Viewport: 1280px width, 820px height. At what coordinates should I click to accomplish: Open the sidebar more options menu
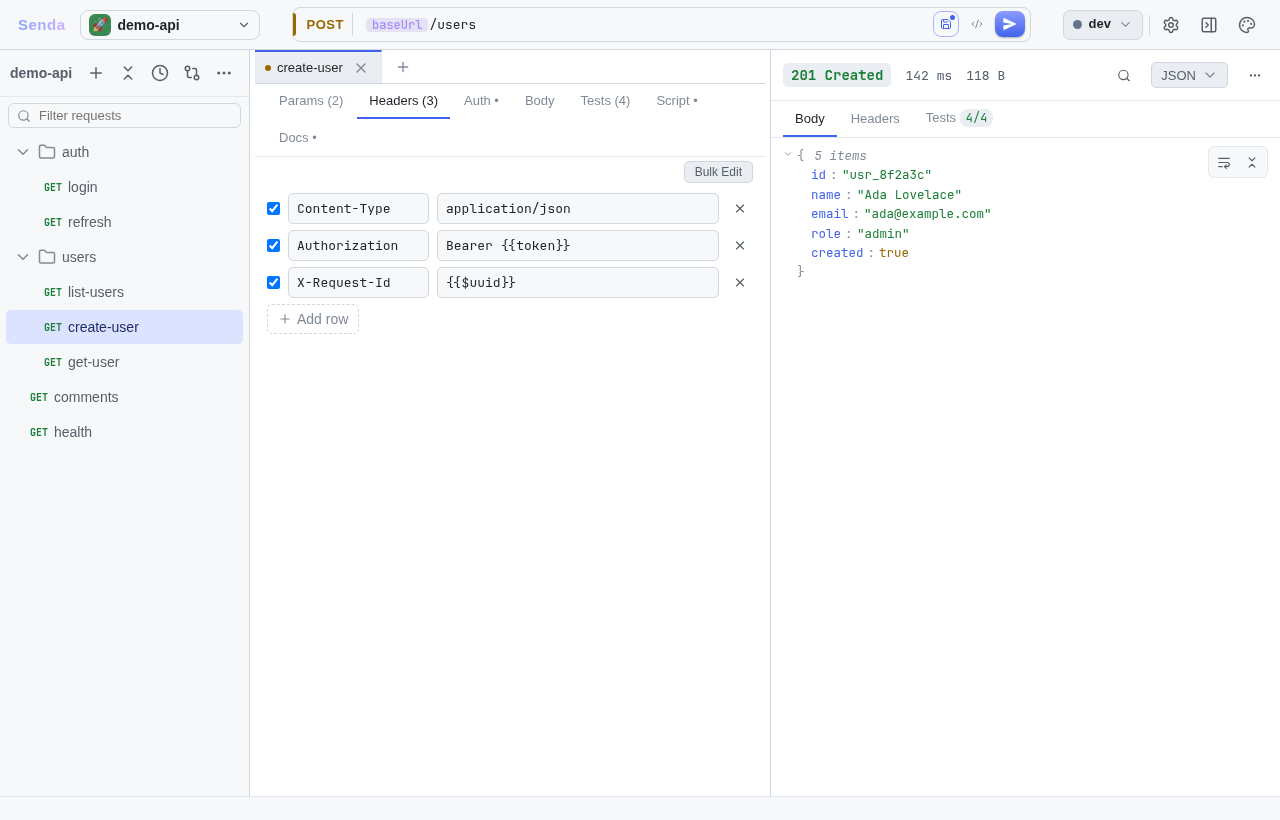click(224, 73)
